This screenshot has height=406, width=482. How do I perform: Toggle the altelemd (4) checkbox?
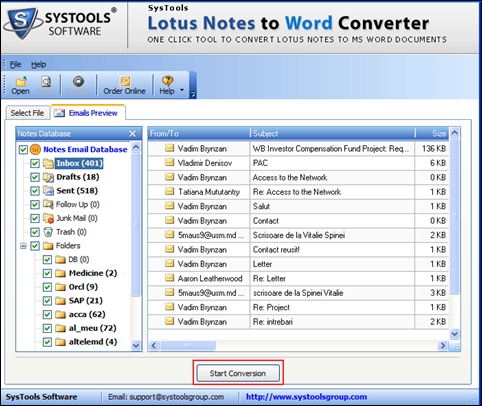pyautogui.click(x=47, y=342)
